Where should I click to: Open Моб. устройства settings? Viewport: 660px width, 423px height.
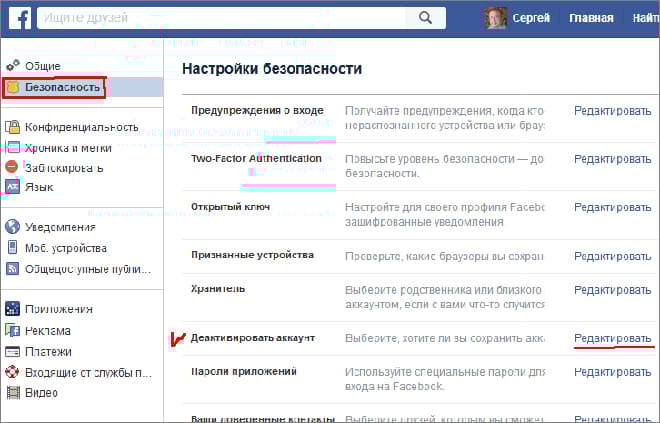[x=66, y=248]
